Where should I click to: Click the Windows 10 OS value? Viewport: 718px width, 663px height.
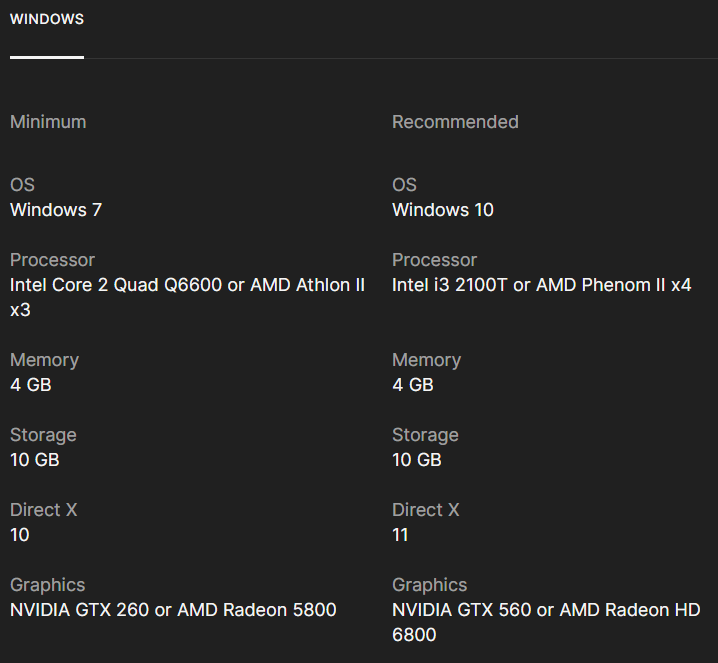tap(443, 210)
